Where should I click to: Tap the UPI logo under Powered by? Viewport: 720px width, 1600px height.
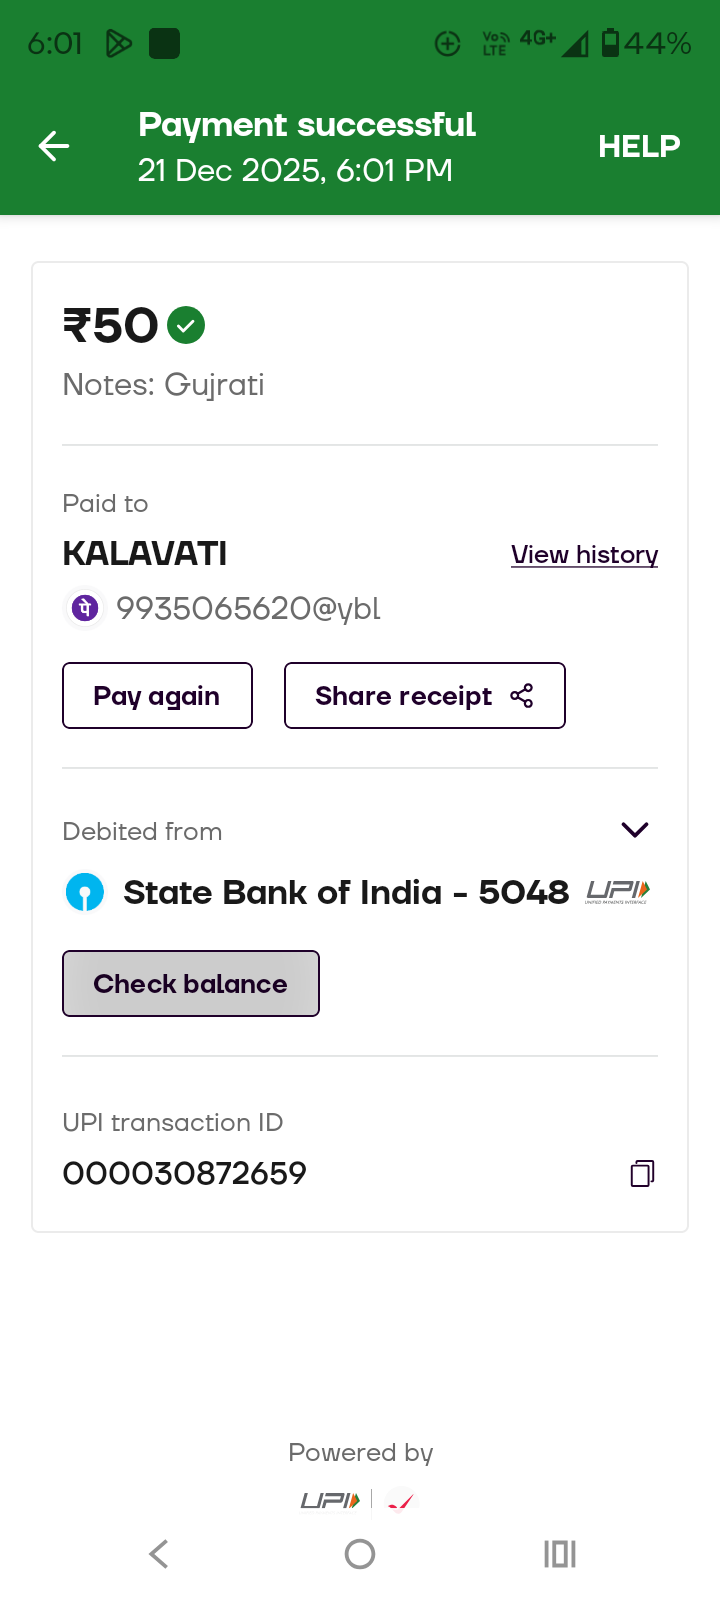click(x=330, y=1500)
